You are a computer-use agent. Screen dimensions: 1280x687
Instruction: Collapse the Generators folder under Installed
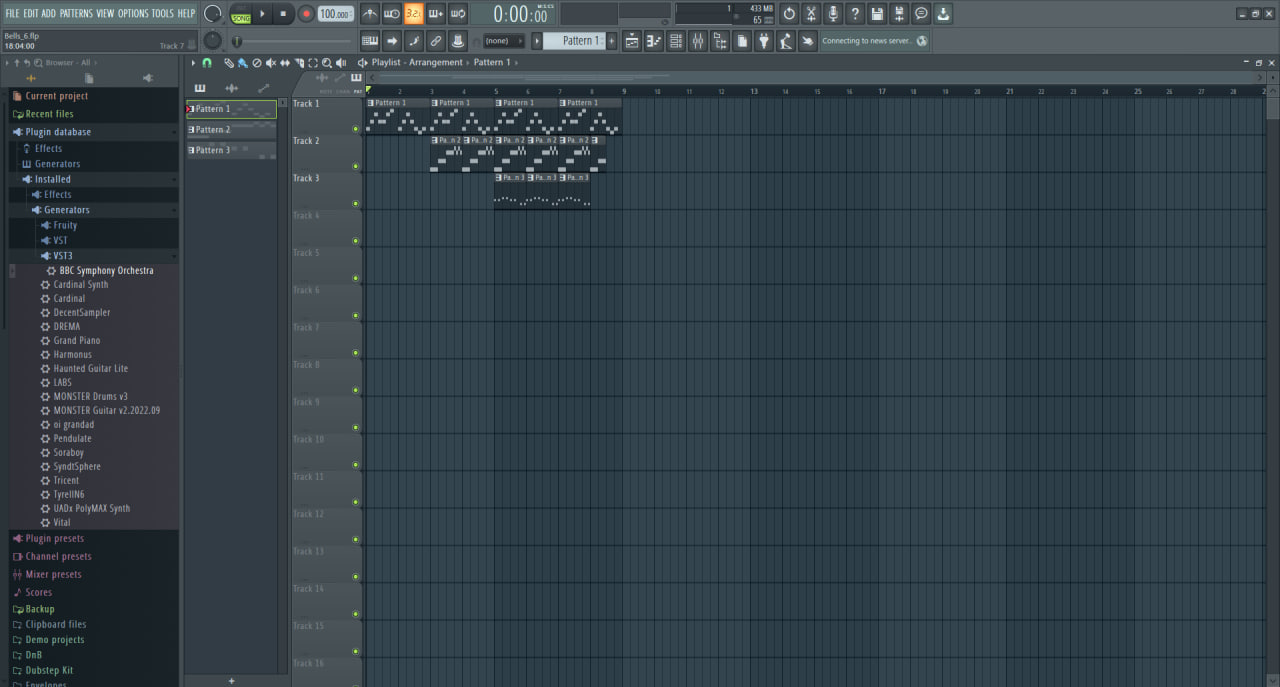coord(66,210)
